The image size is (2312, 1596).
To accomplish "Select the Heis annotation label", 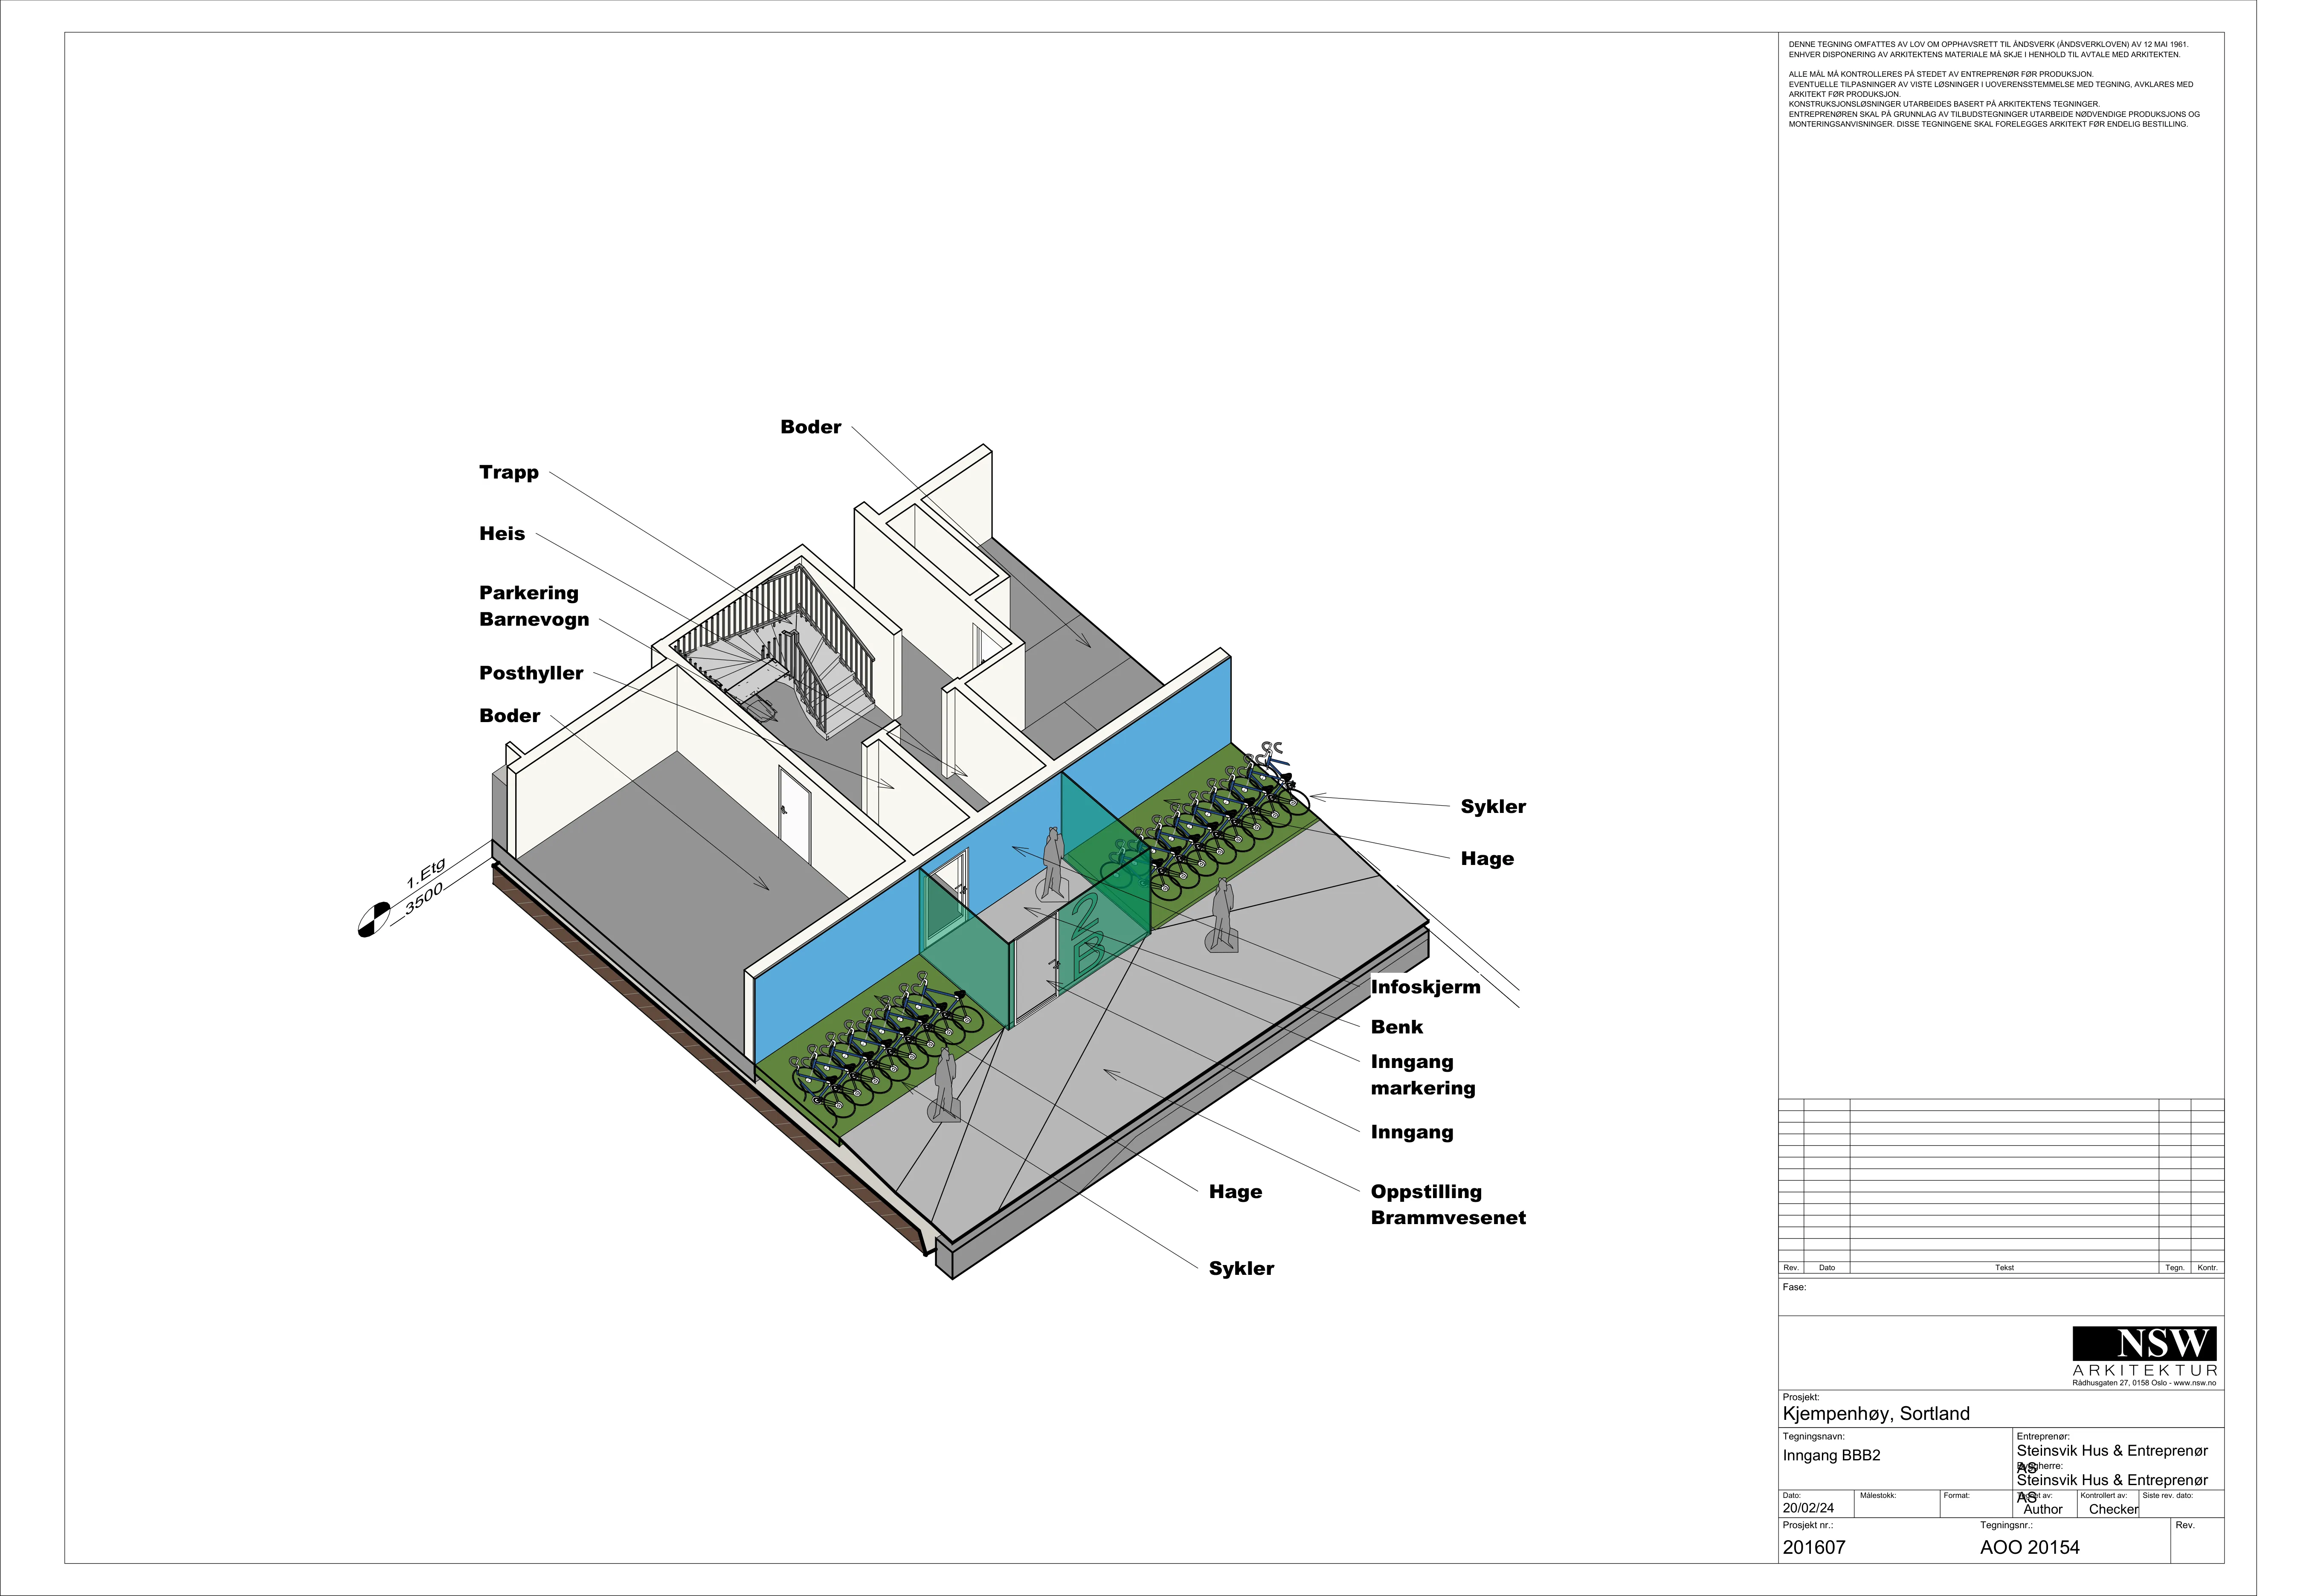I will [502, 533].
